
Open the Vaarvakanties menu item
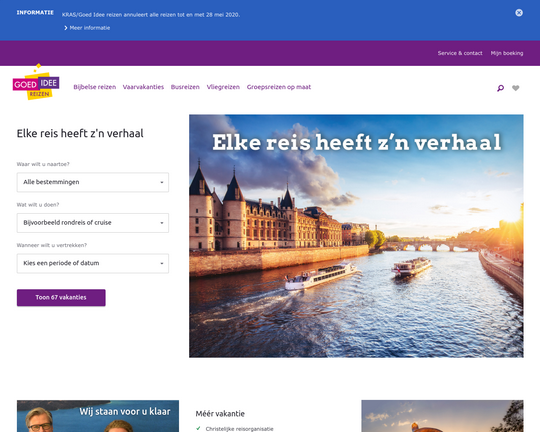pyautogui.click(x=143, y=87)
